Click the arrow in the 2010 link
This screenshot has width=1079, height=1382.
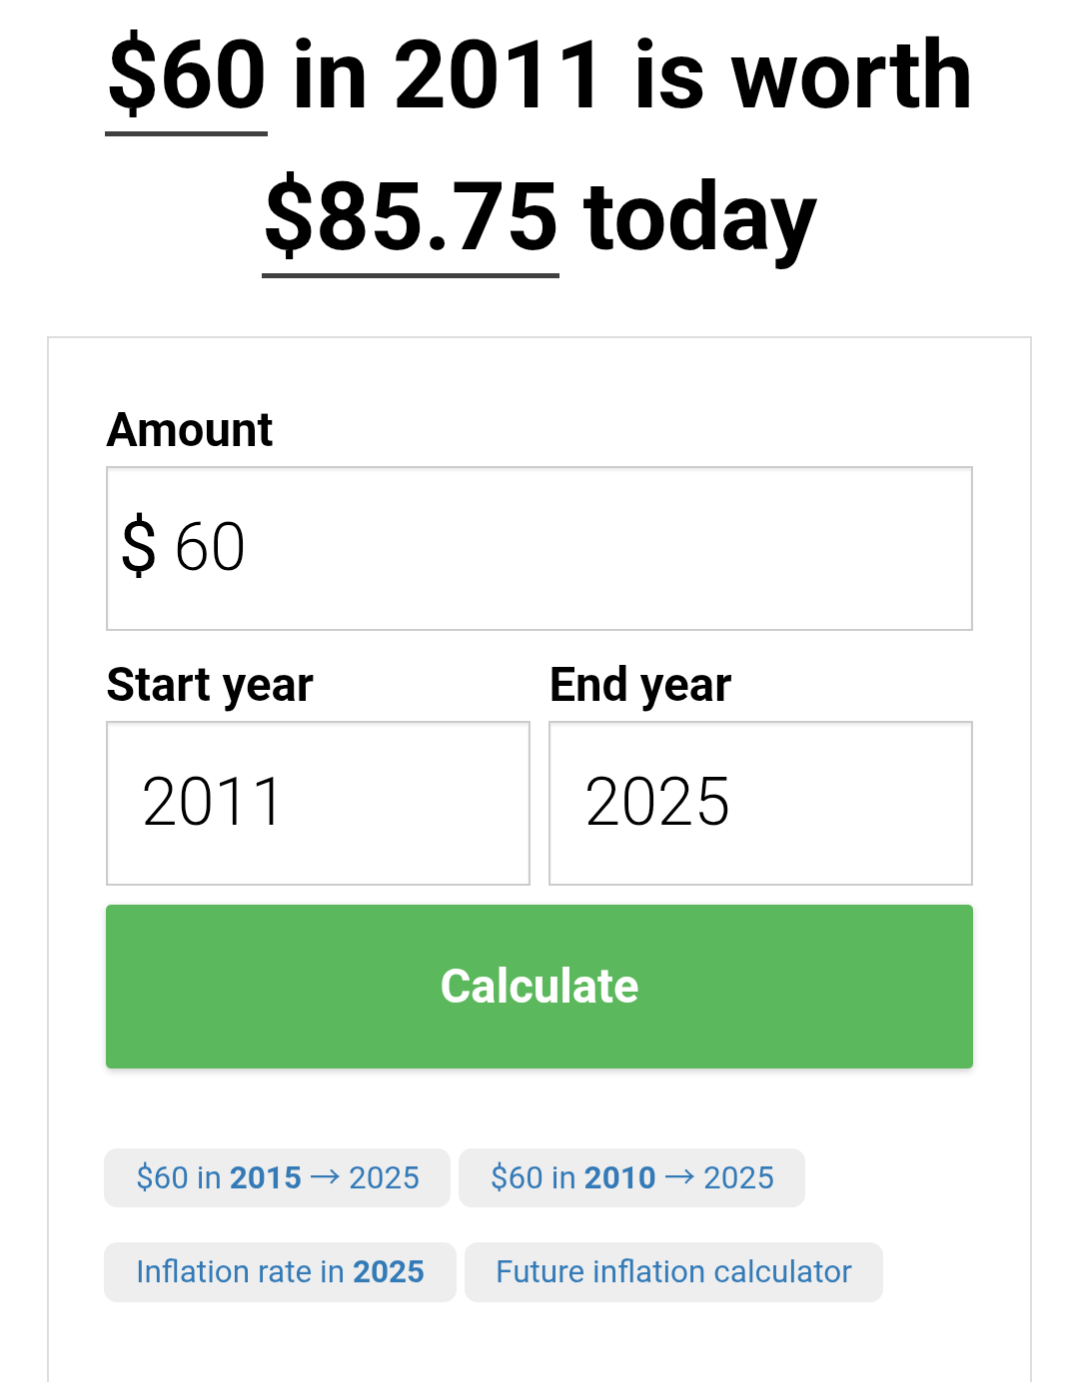[679, 1178]
